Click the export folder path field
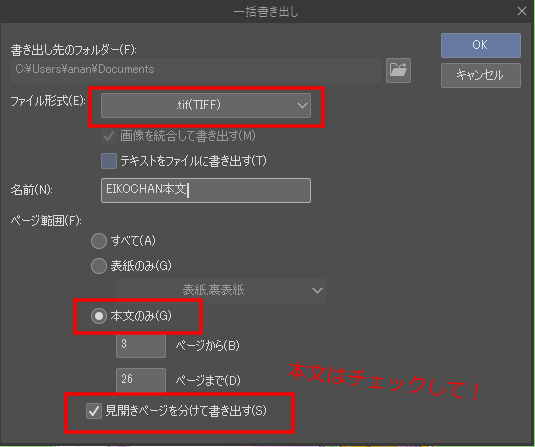 pyautogui.click(x=196, y=70)
